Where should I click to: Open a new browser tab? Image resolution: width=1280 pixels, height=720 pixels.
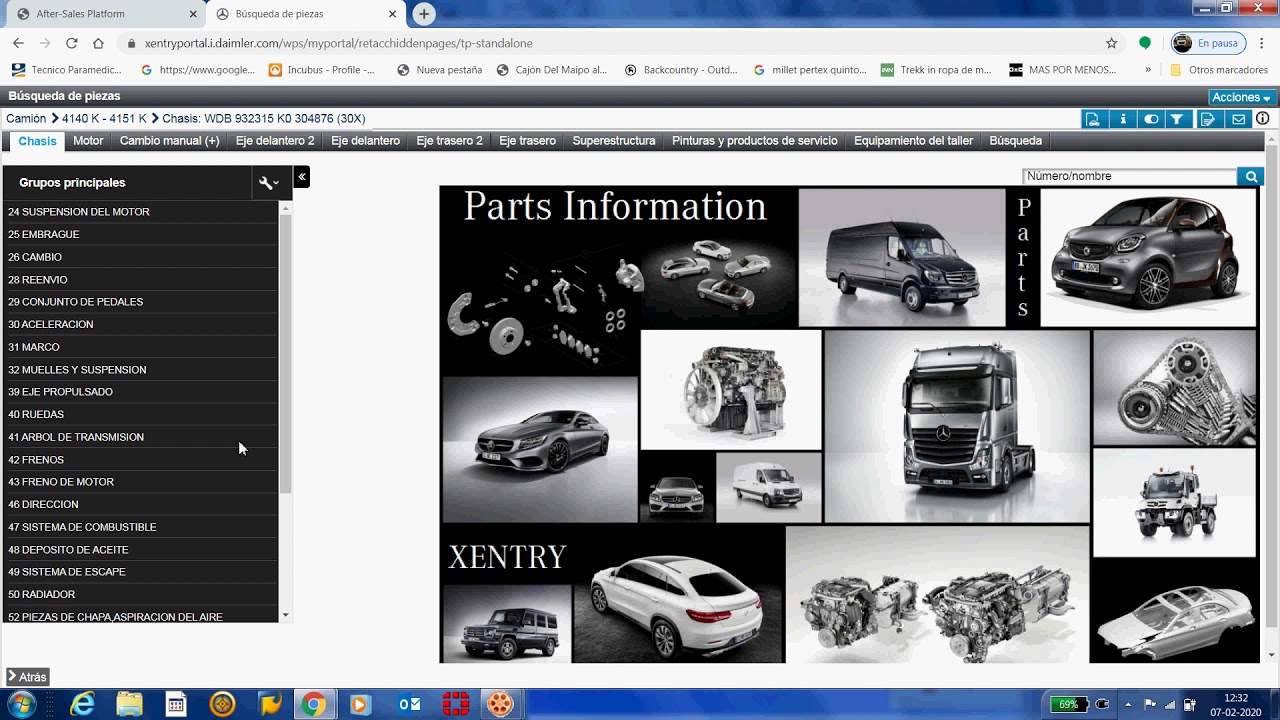pos(424,14)
